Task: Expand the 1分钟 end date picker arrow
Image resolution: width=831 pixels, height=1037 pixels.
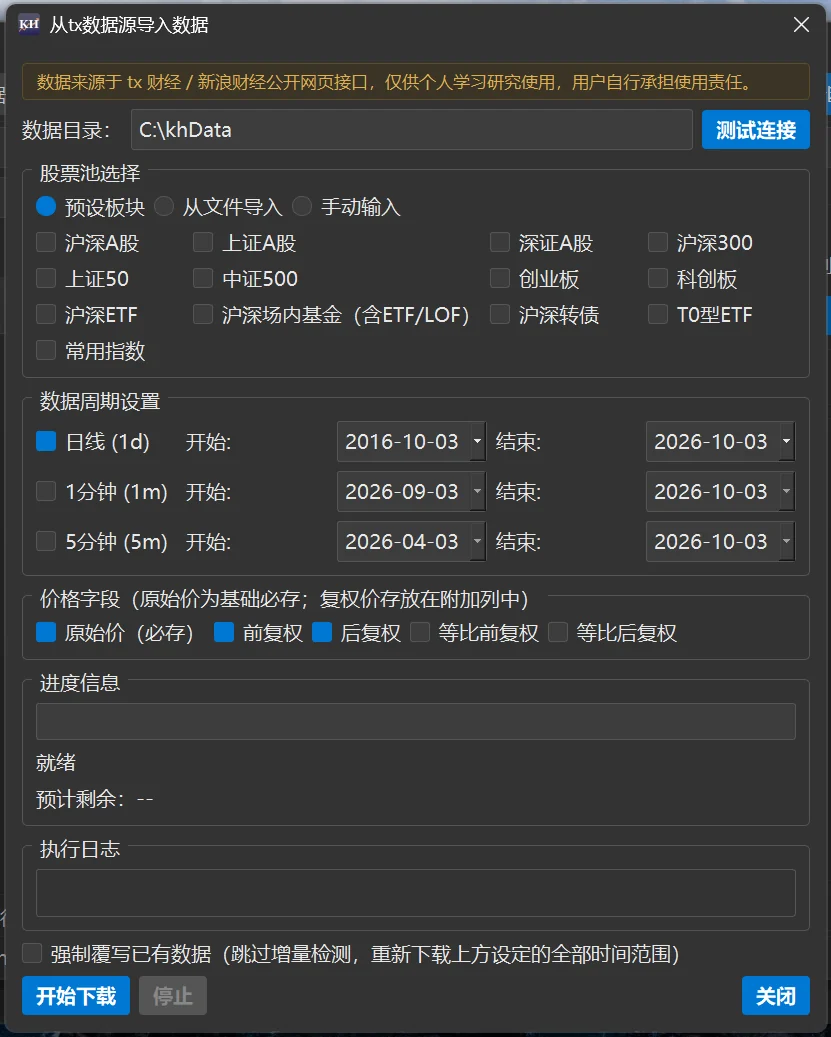Action: [x=786, y=491]
